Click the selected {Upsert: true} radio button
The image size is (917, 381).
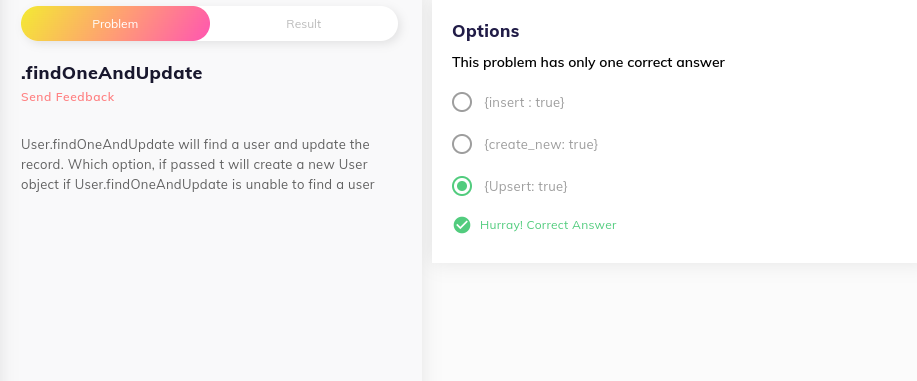click(462, 186)
